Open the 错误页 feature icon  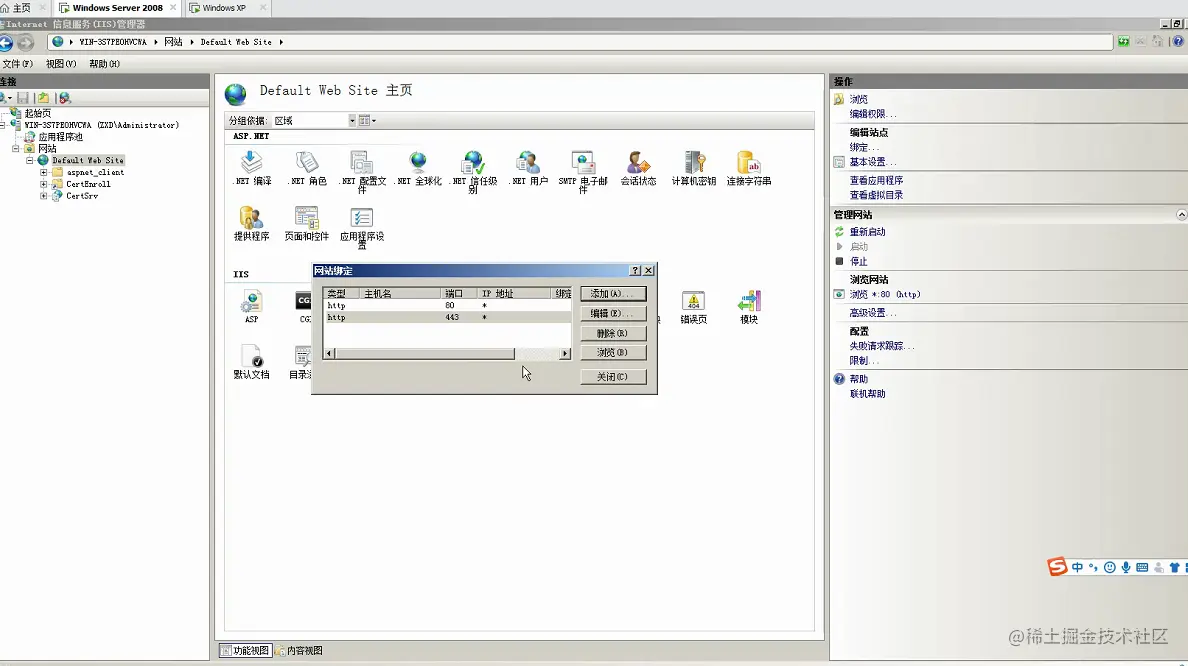pos(693,307)
